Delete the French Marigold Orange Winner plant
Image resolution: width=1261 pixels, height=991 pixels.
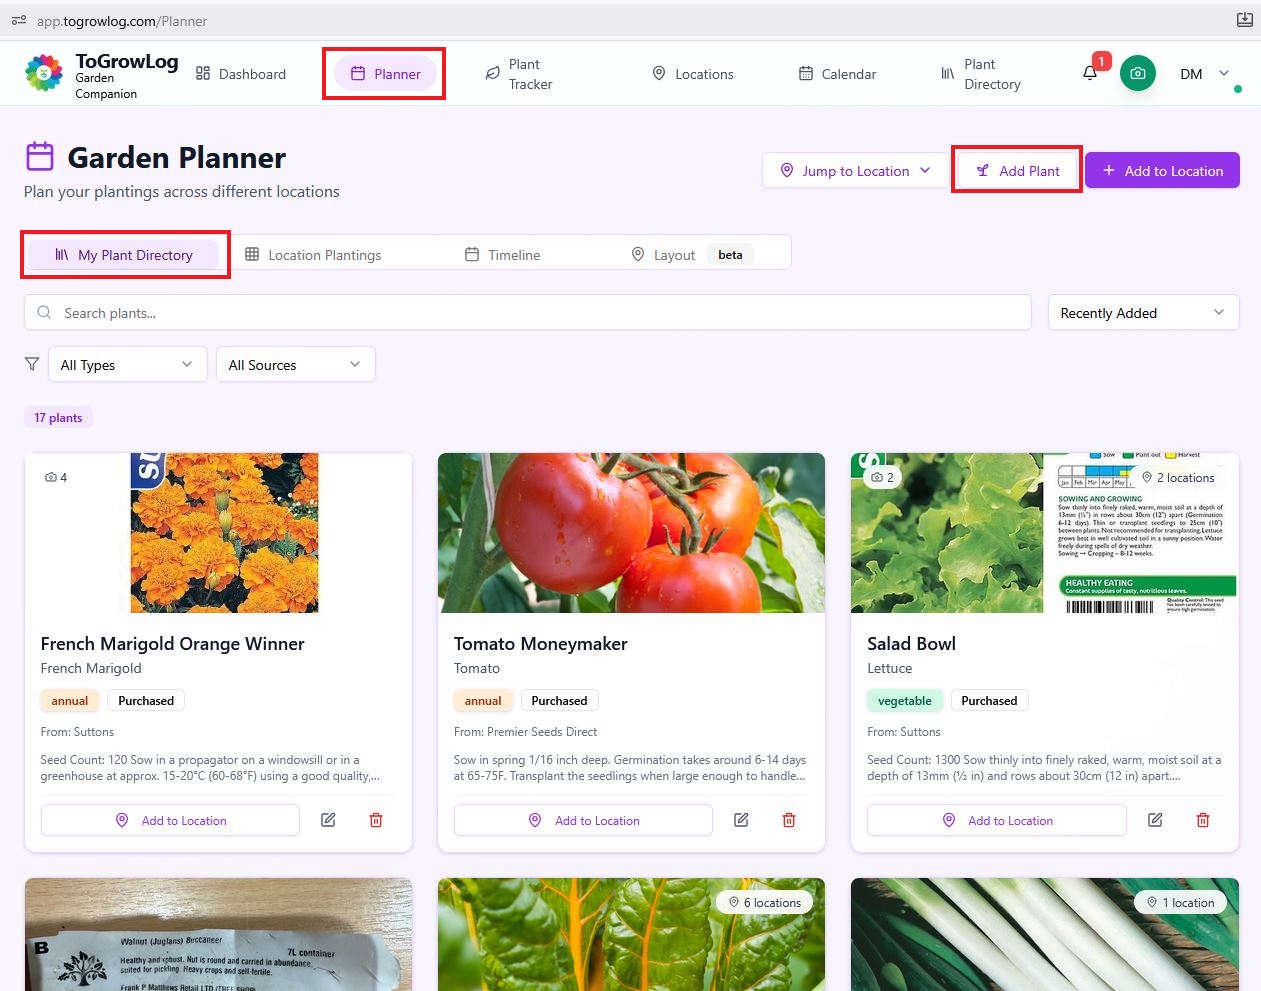[375, 819]
